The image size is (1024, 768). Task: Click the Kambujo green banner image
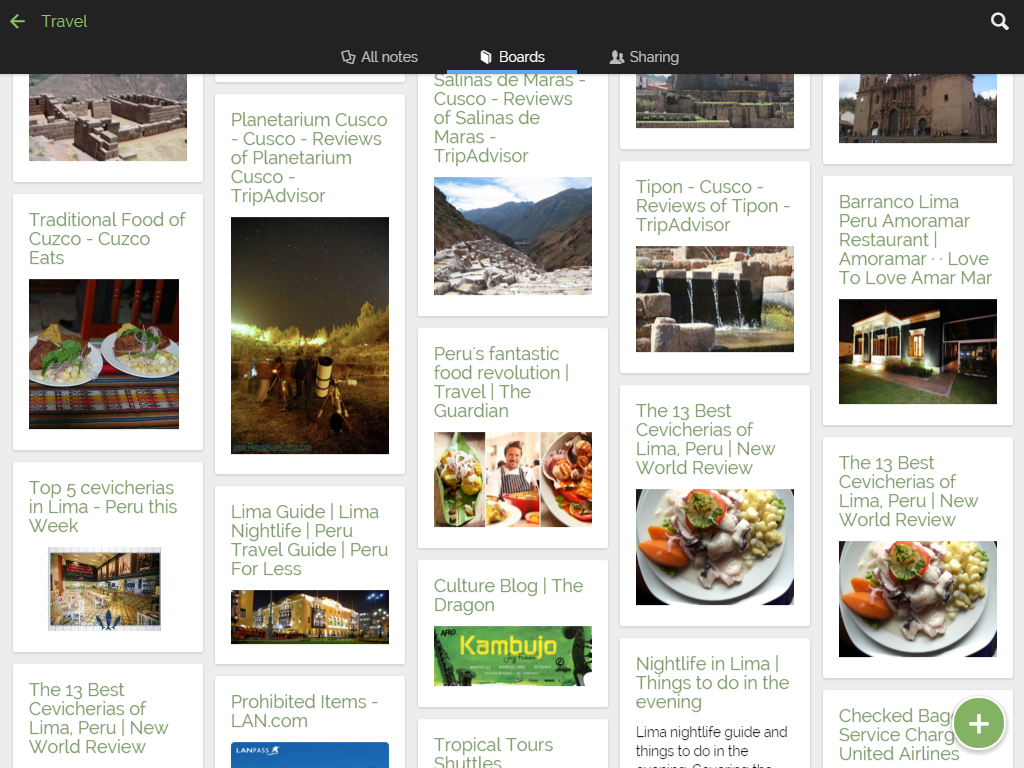[512, 656]
